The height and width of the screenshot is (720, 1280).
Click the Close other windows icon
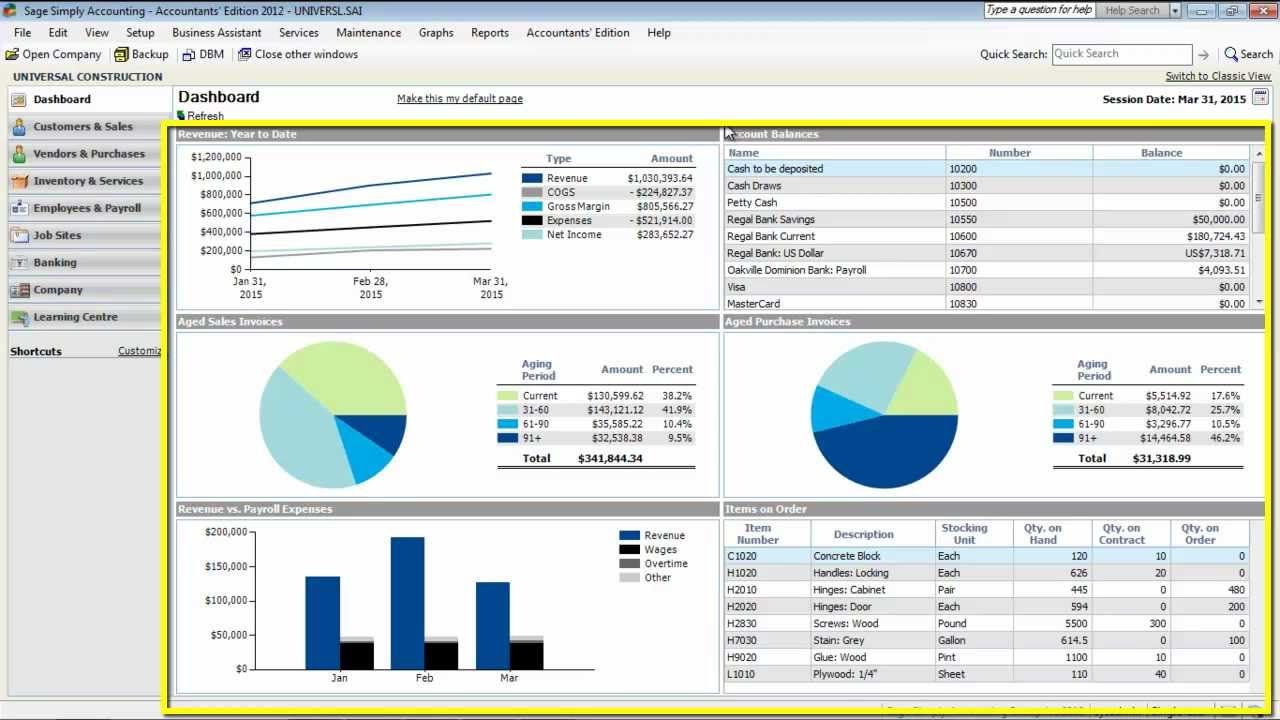(x=244, y=54)
